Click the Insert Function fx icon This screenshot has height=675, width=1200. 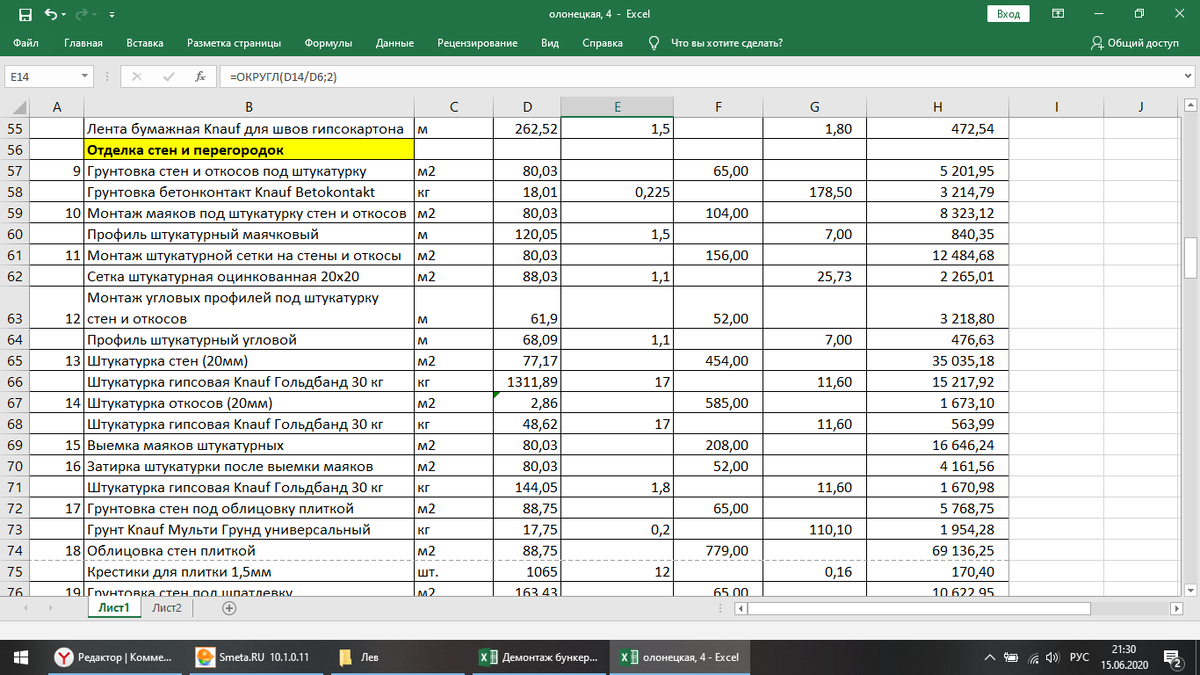tap(200, 77)
